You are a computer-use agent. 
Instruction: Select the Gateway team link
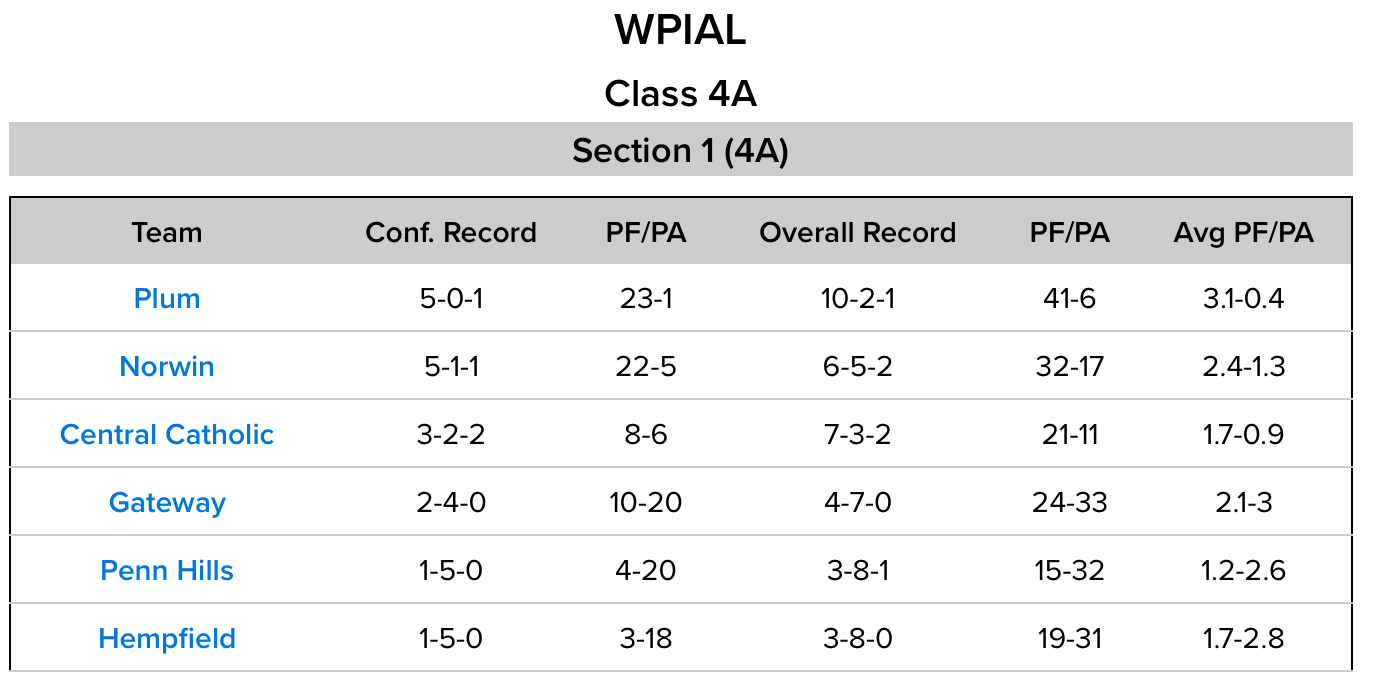point(167,502)
